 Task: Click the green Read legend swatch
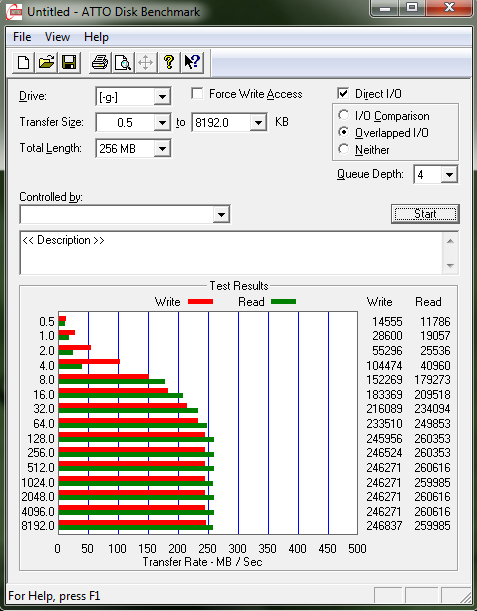point(283,301)
